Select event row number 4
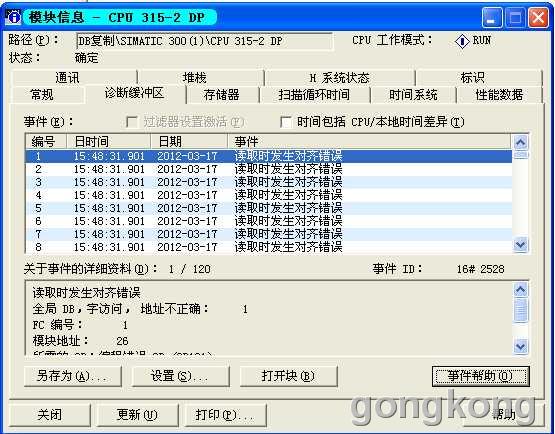This screenshot has height=434, width=555. click(x=268, y=195)
